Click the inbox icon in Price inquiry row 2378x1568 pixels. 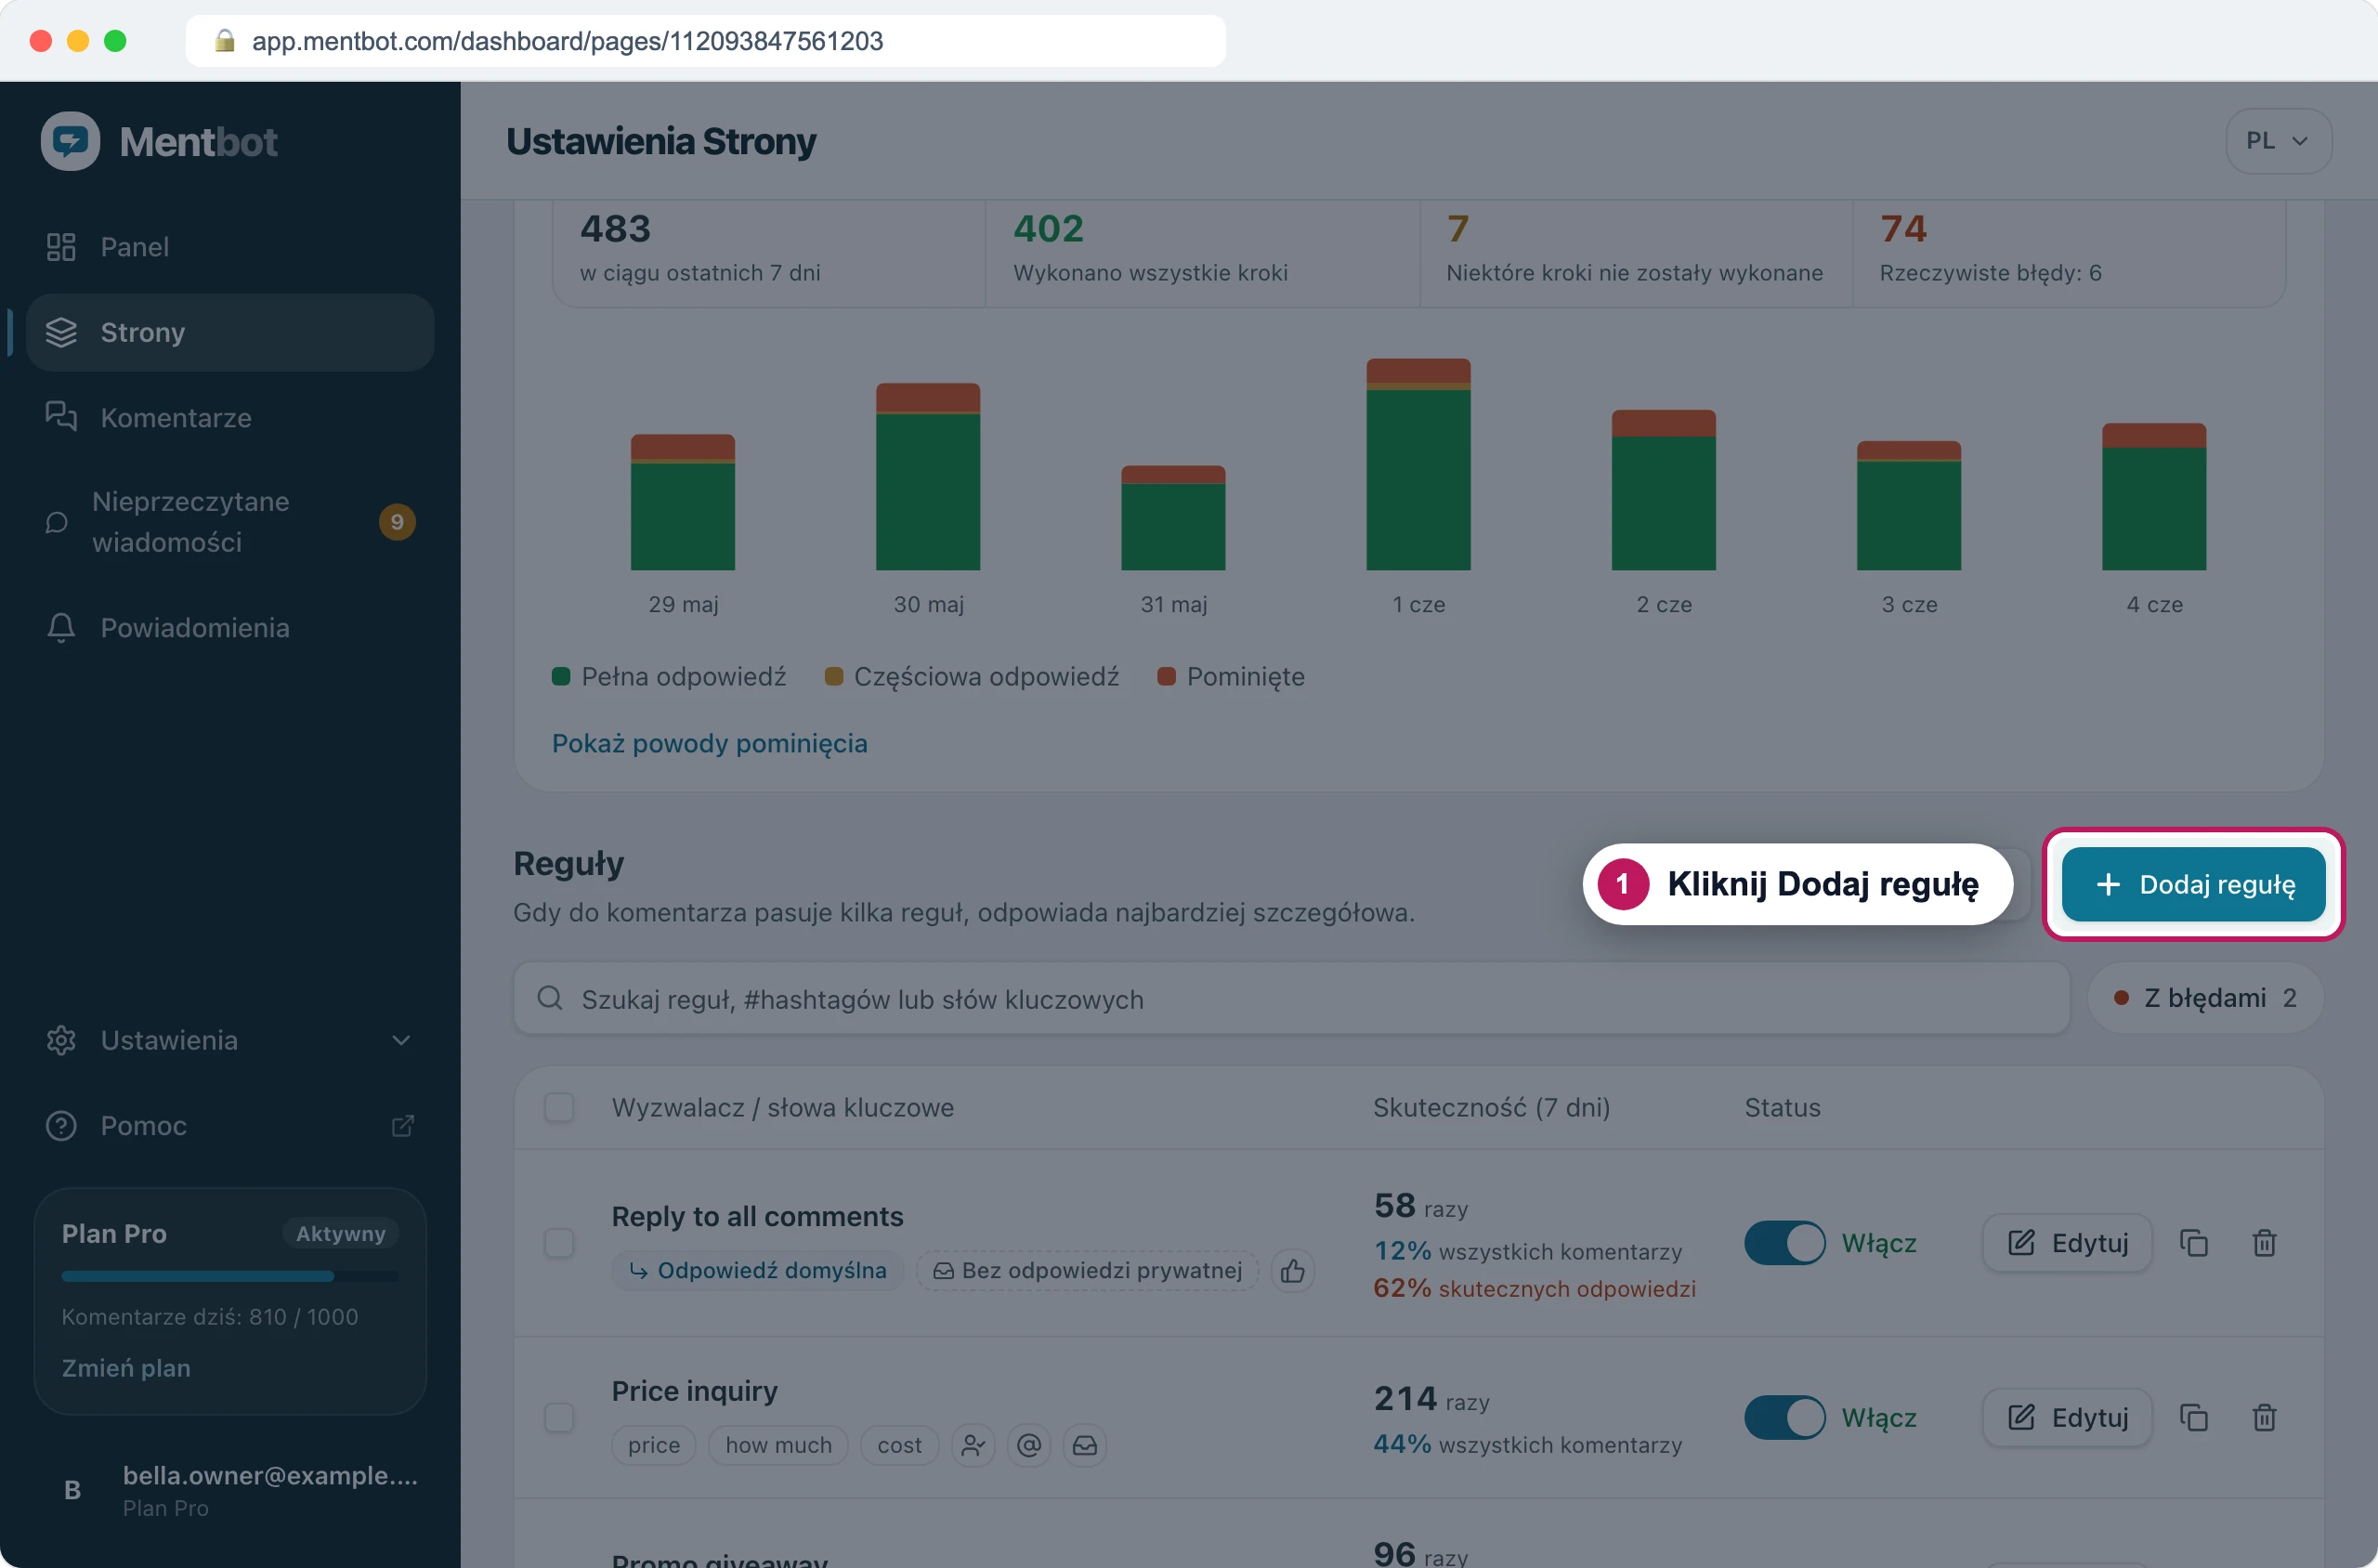click(1085, 1445)
